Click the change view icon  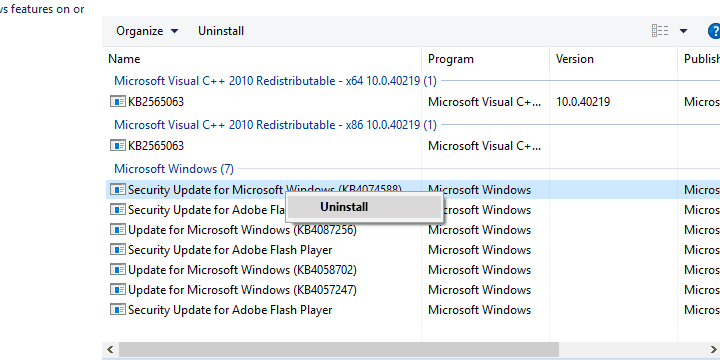coord(660,31)
